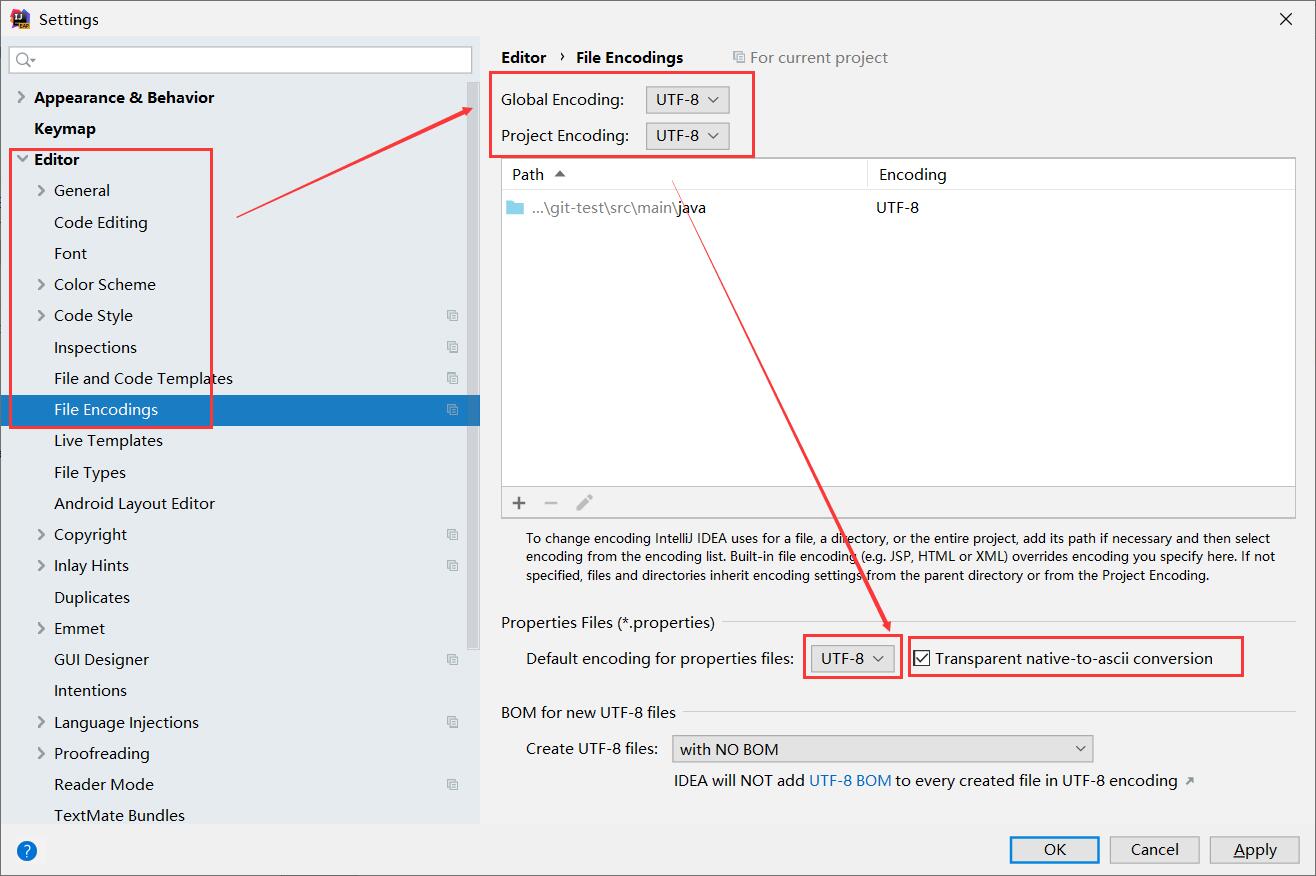Click the Apply button
The width and height of the screenshot is (1316, 876).
(x=1255, y=849)
